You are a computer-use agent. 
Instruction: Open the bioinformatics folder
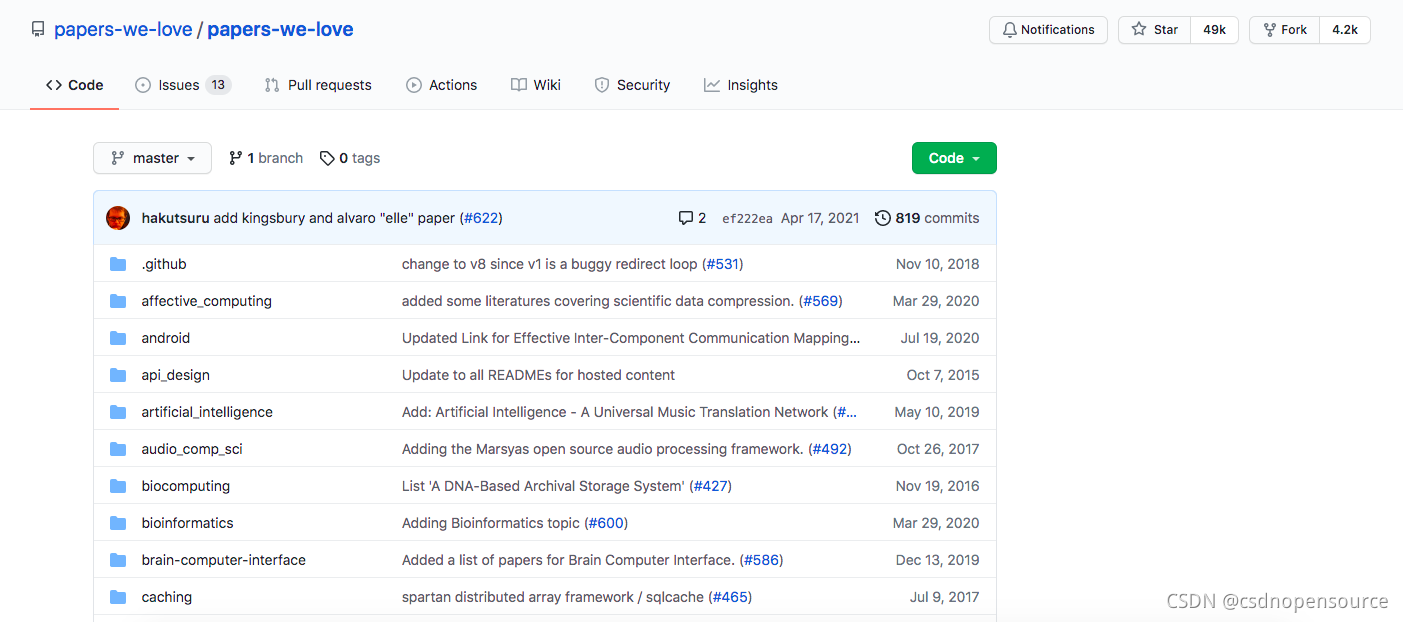point(187,523)
